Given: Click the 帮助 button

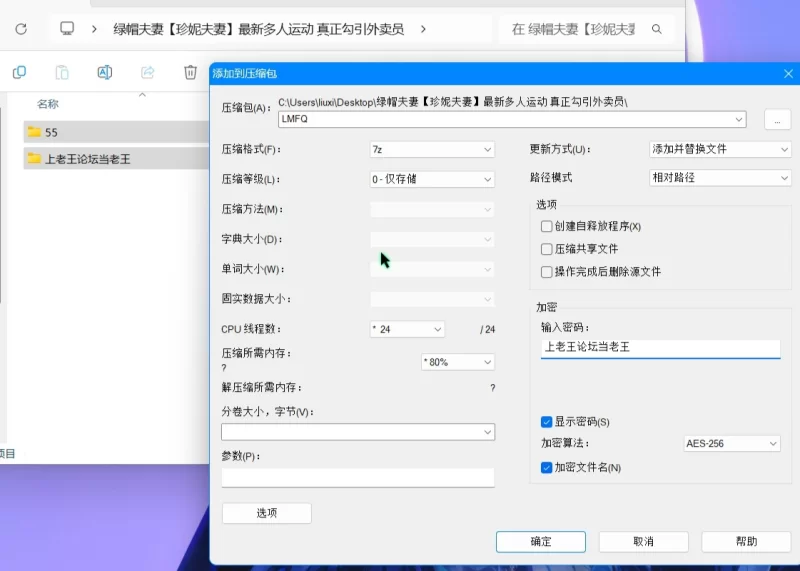Looking at the screenshot, I should click(x=746, y=541).
